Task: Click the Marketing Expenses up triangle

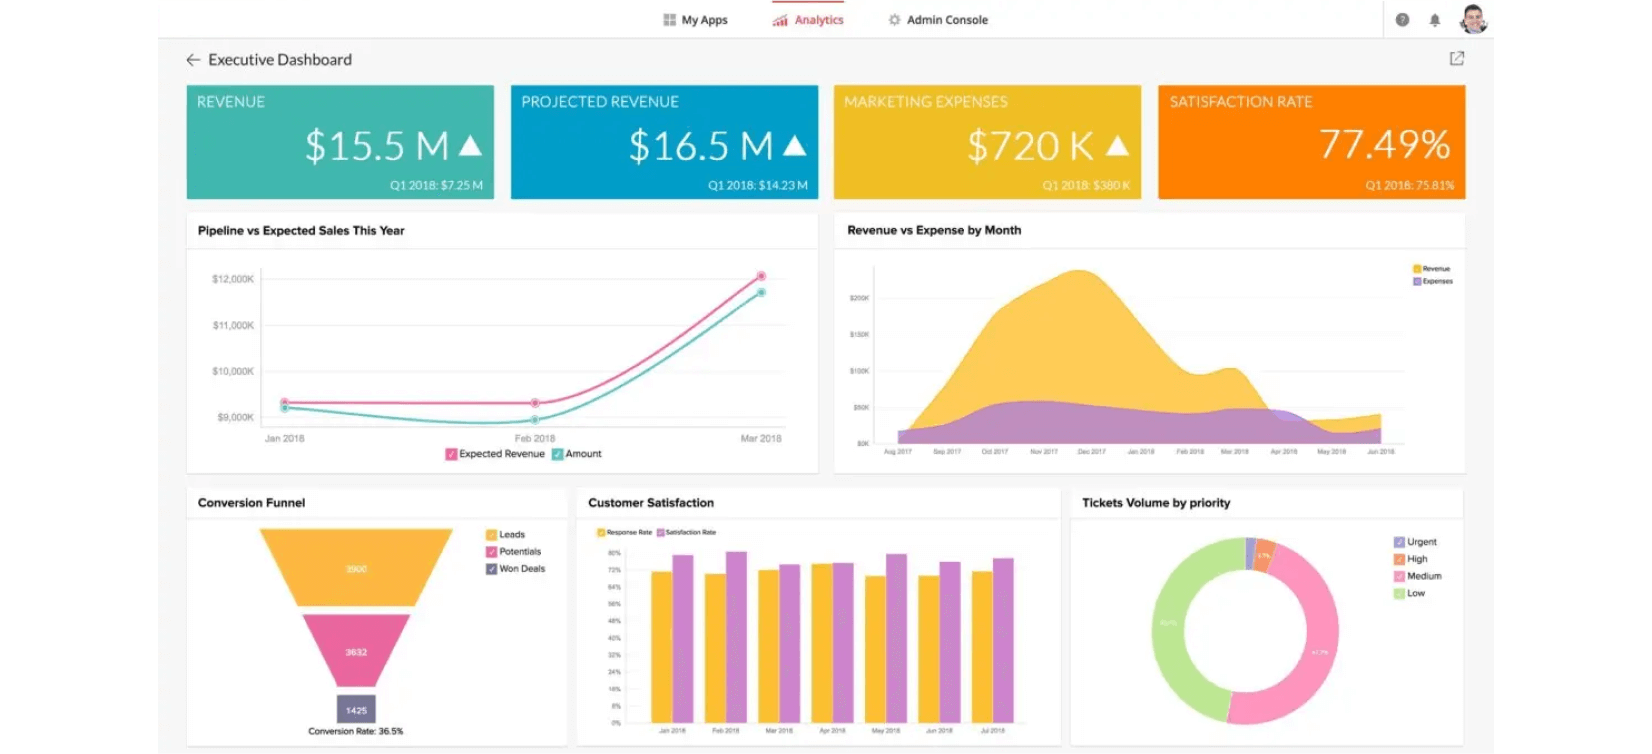Action: 1118,146
